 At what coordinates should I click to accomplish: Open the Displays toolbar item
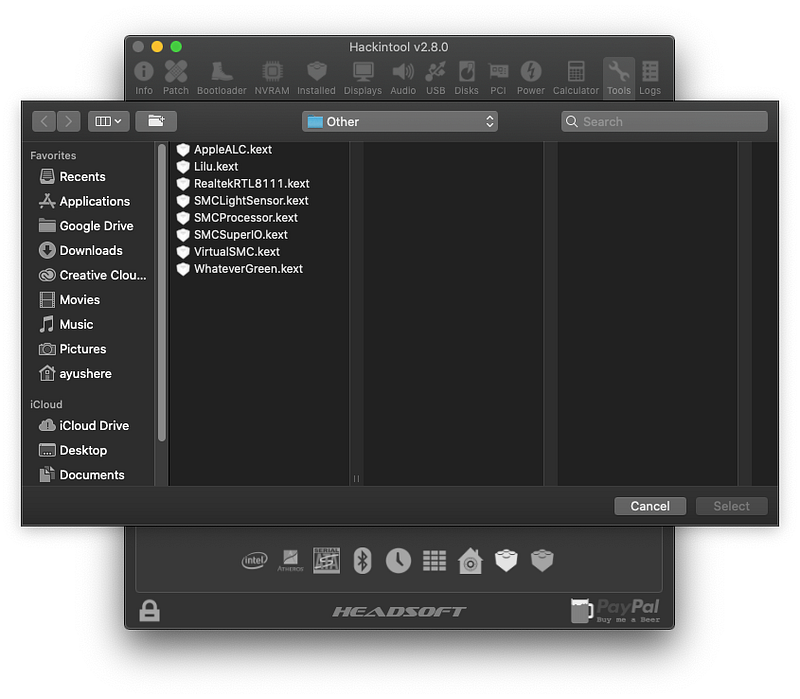[363, 78]
